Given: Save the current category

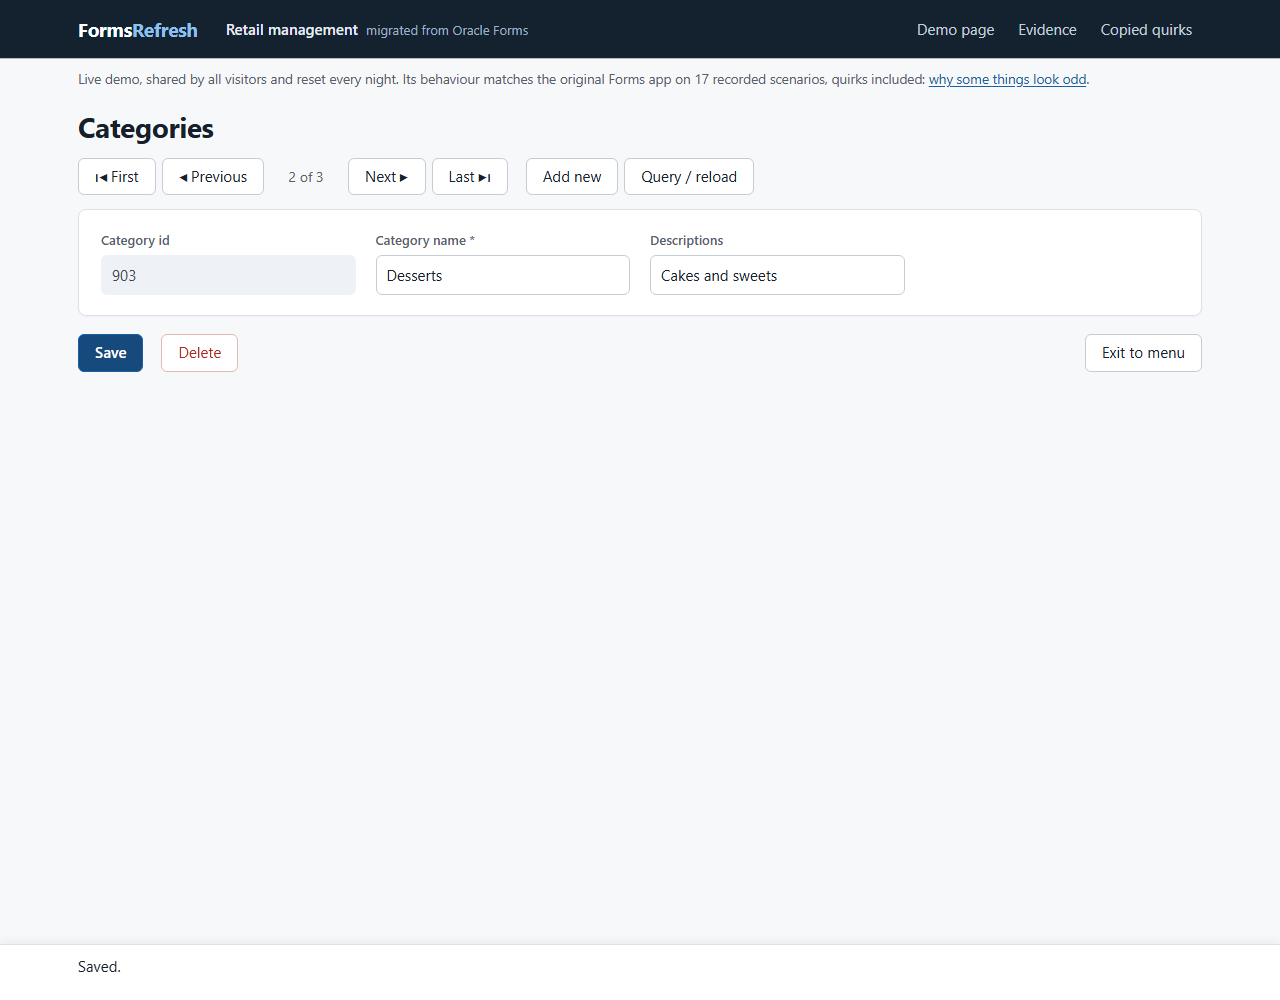Looking at the screenshot, I should pos(110,353).
